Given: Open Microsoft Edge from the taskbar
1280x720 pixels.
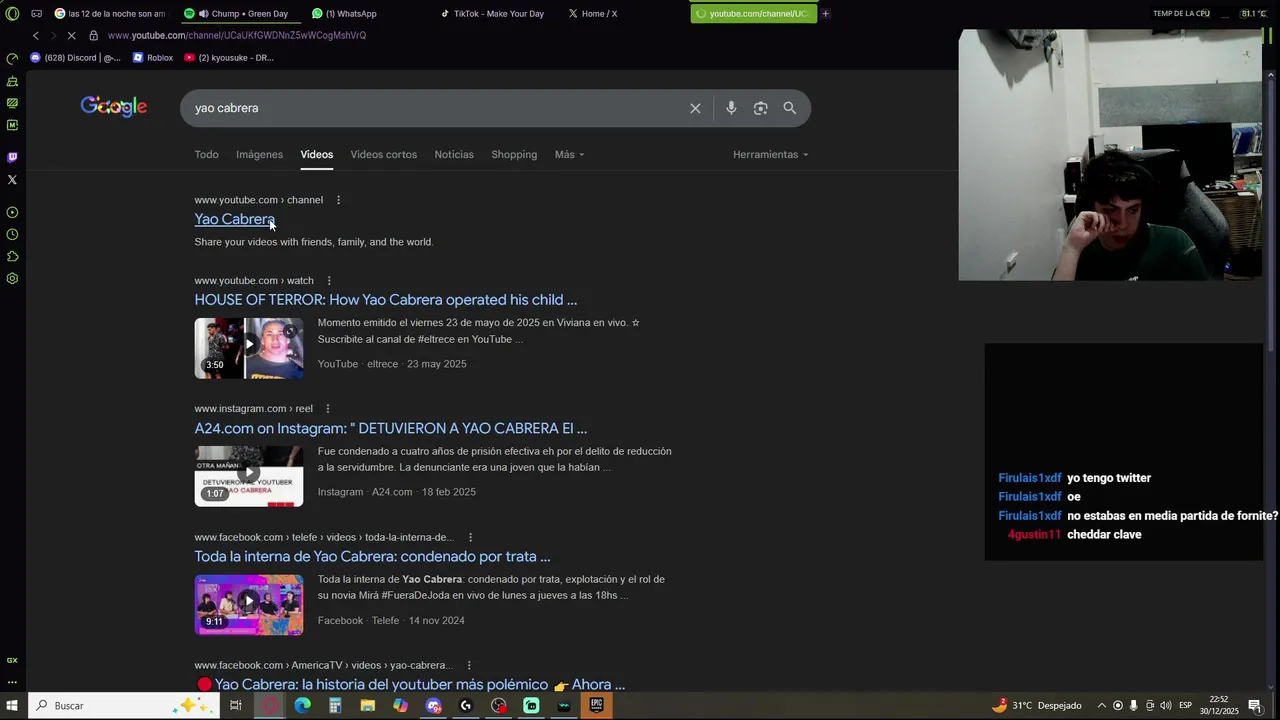Looking at the screenshot, I should (302, 706).
